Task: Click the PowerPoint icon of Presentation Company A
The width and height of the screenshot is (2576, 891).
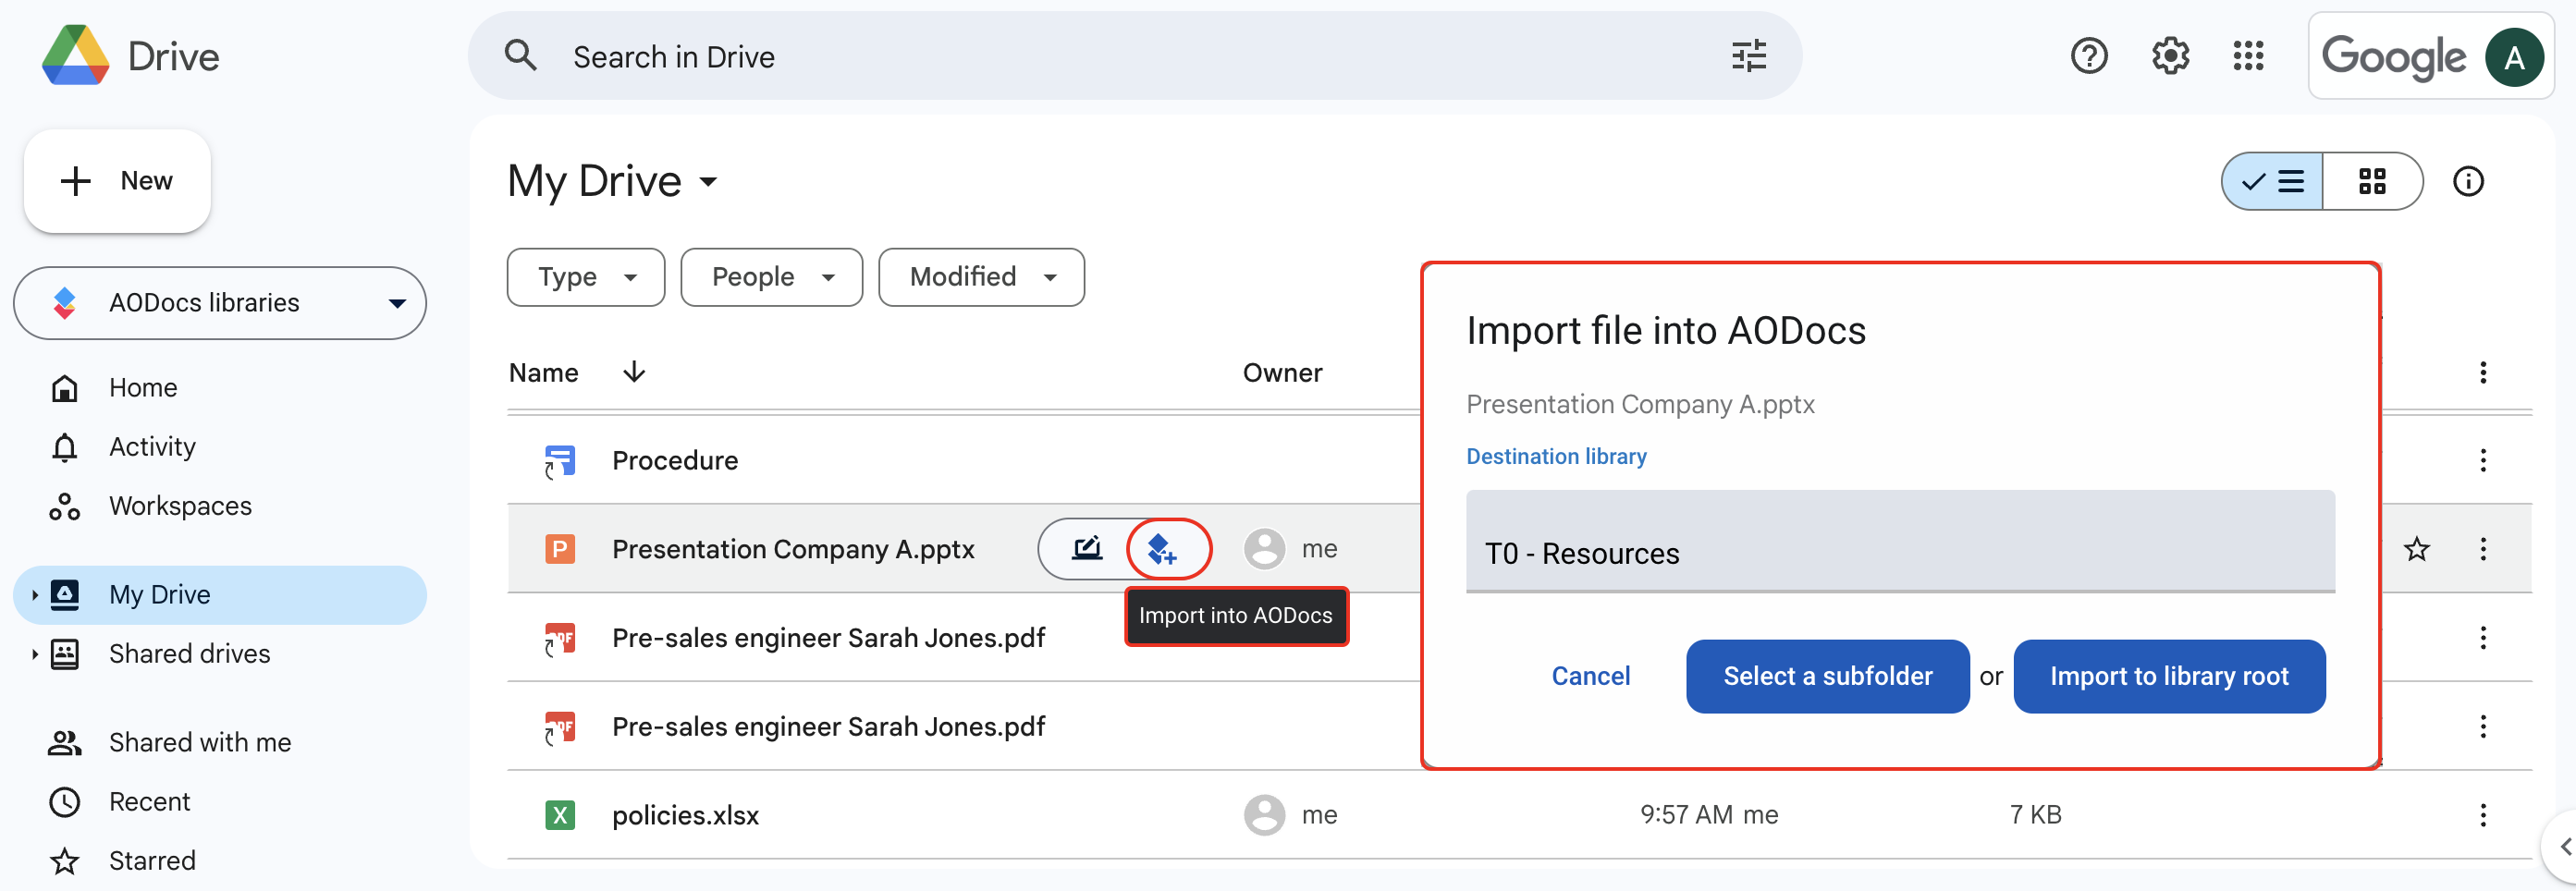Action: 560,549
